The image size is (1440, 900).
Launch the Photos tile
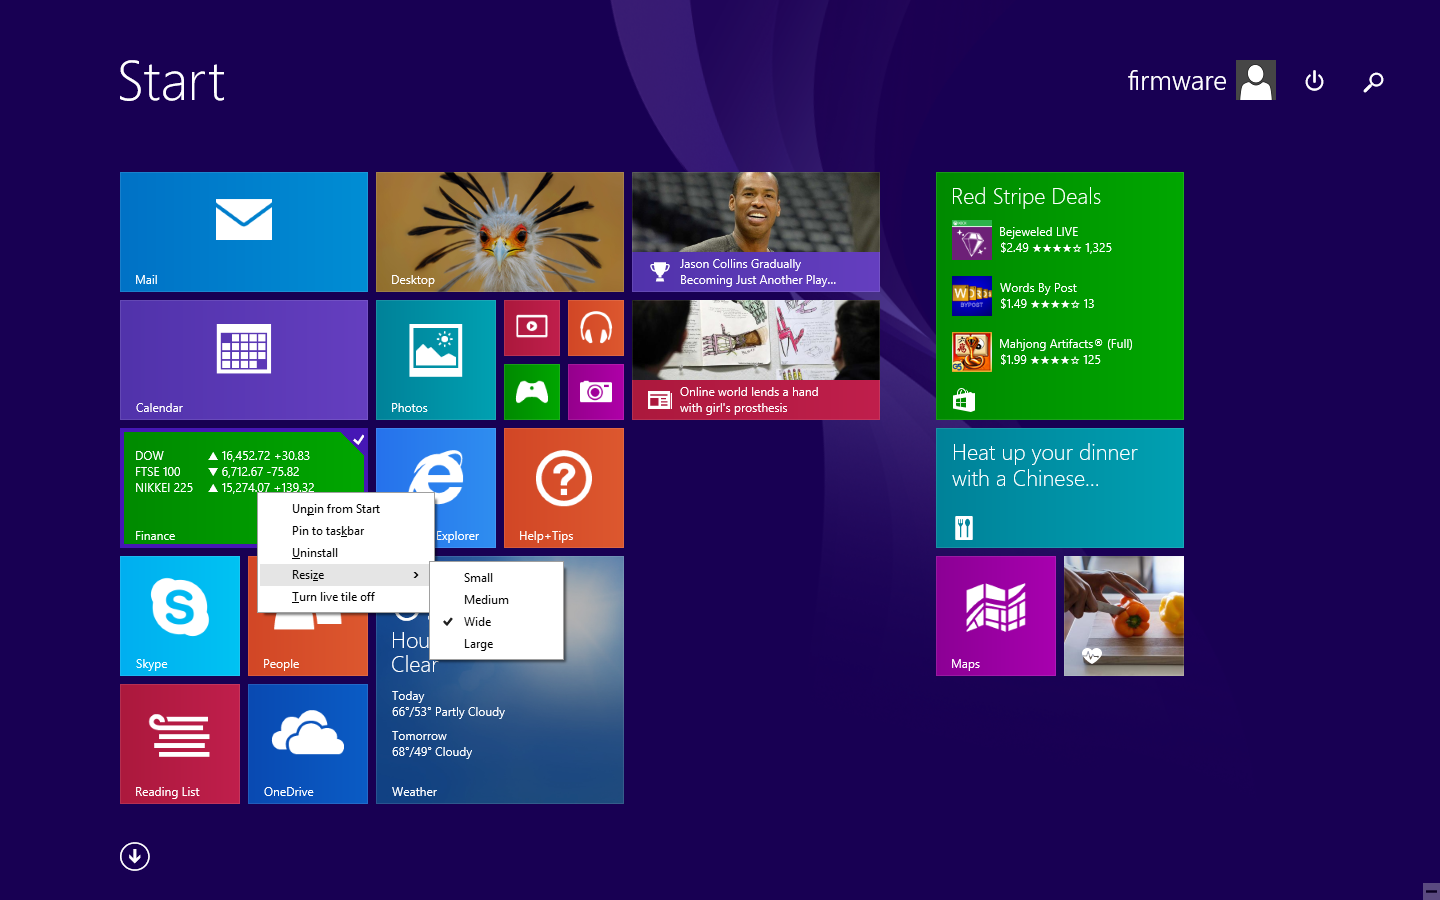(436, 360)
